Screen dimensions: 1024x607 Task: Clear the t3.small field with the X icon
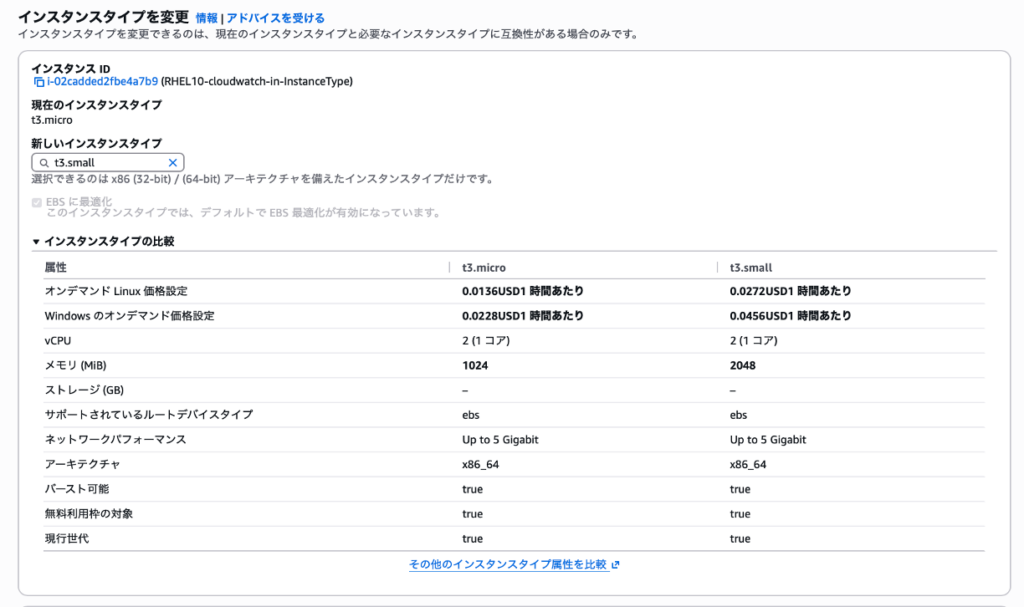(x=172, y=162)
